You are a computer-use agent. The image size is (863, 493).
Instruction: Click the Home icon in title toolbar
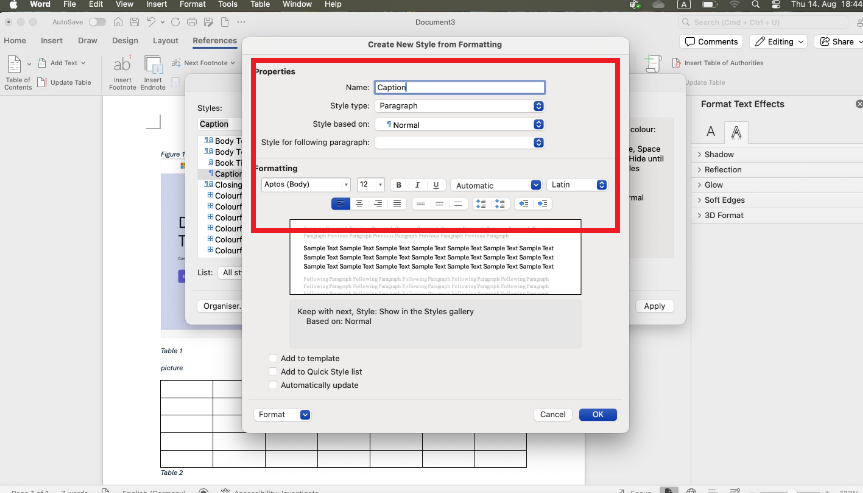coord(118,22)
